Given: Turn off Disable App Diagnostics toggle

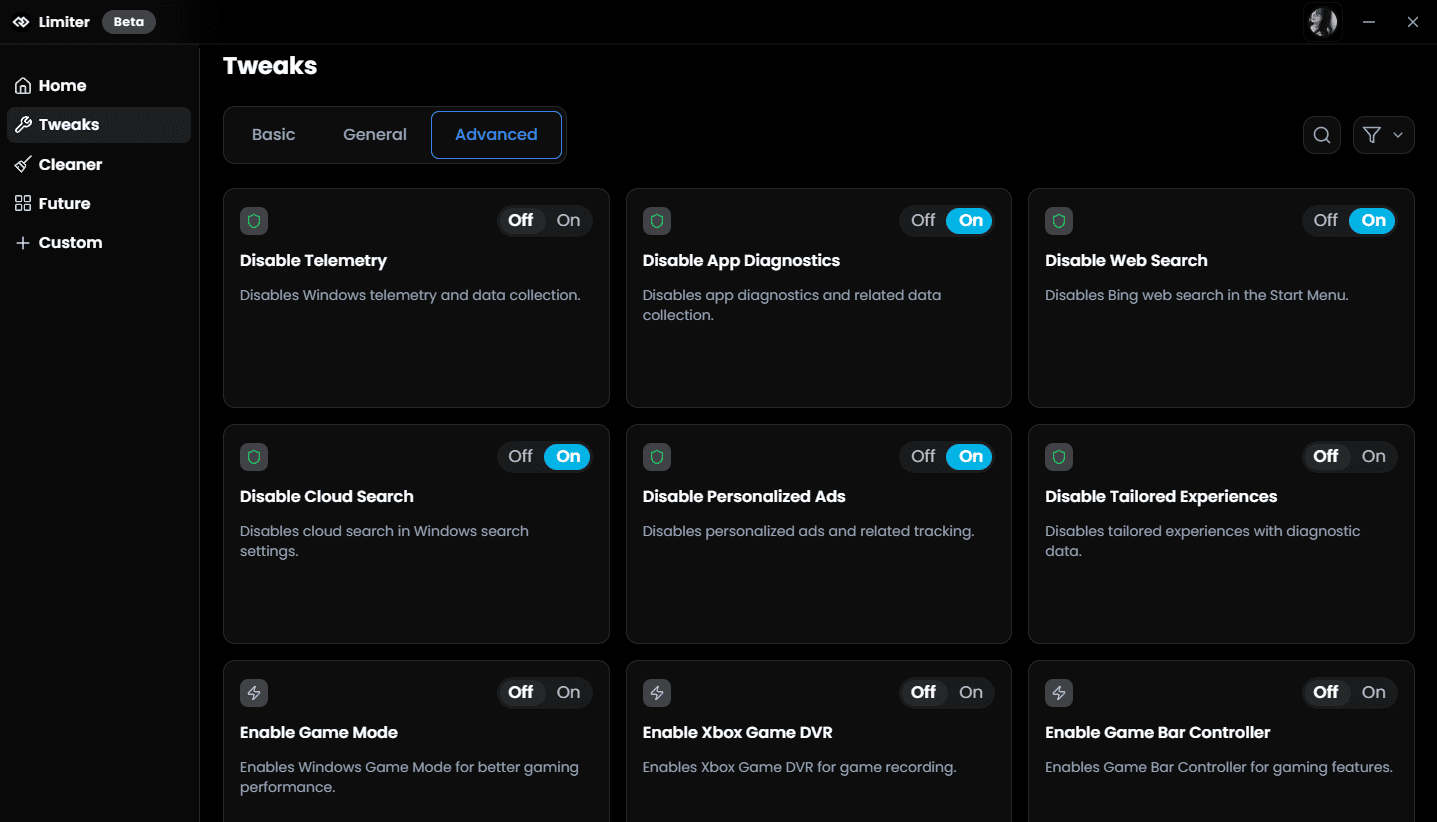Looking at the screenshot, I should click(923, 221).
